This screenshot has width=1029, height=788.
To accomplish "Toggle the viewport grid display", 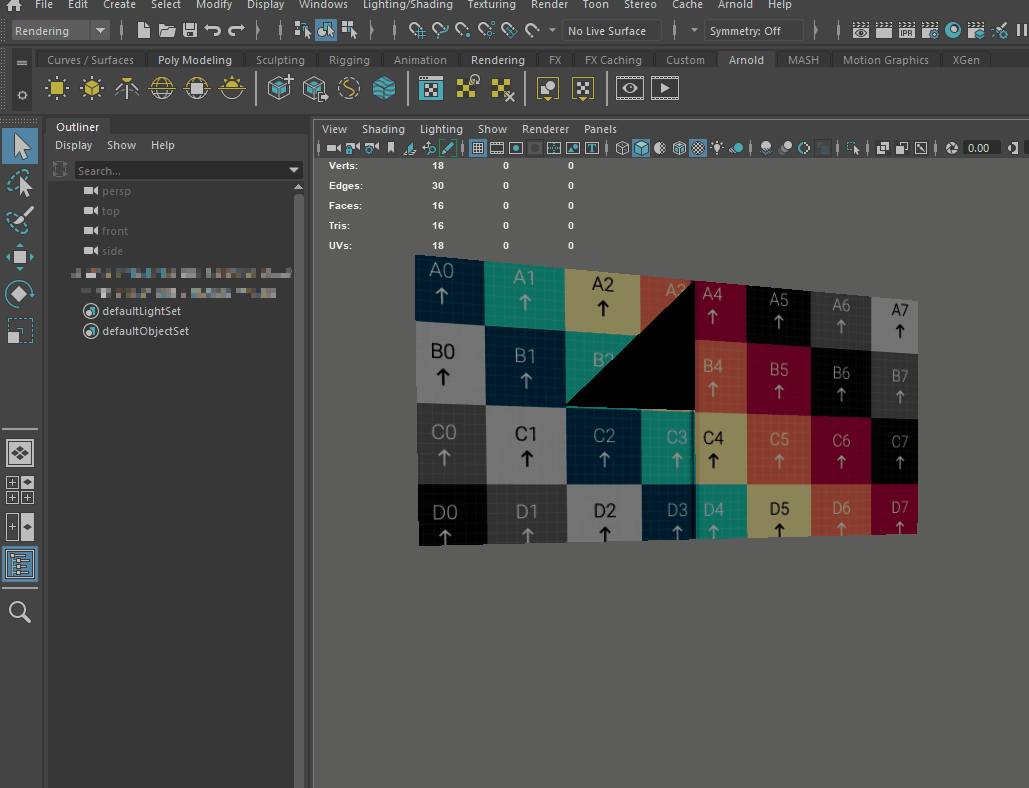I will coord(478,148).
